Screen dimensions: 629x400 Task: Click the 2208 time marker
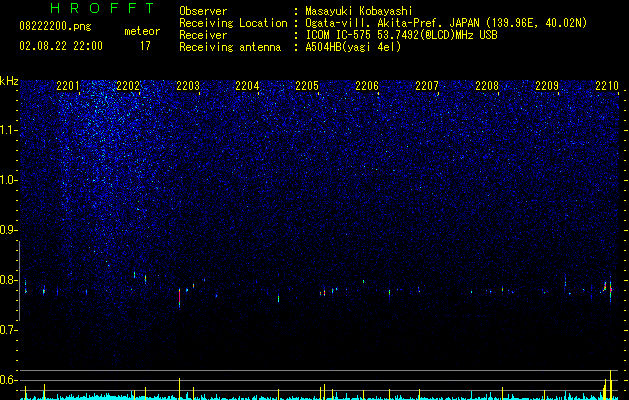pyautogui.click(x=487, y=86)
